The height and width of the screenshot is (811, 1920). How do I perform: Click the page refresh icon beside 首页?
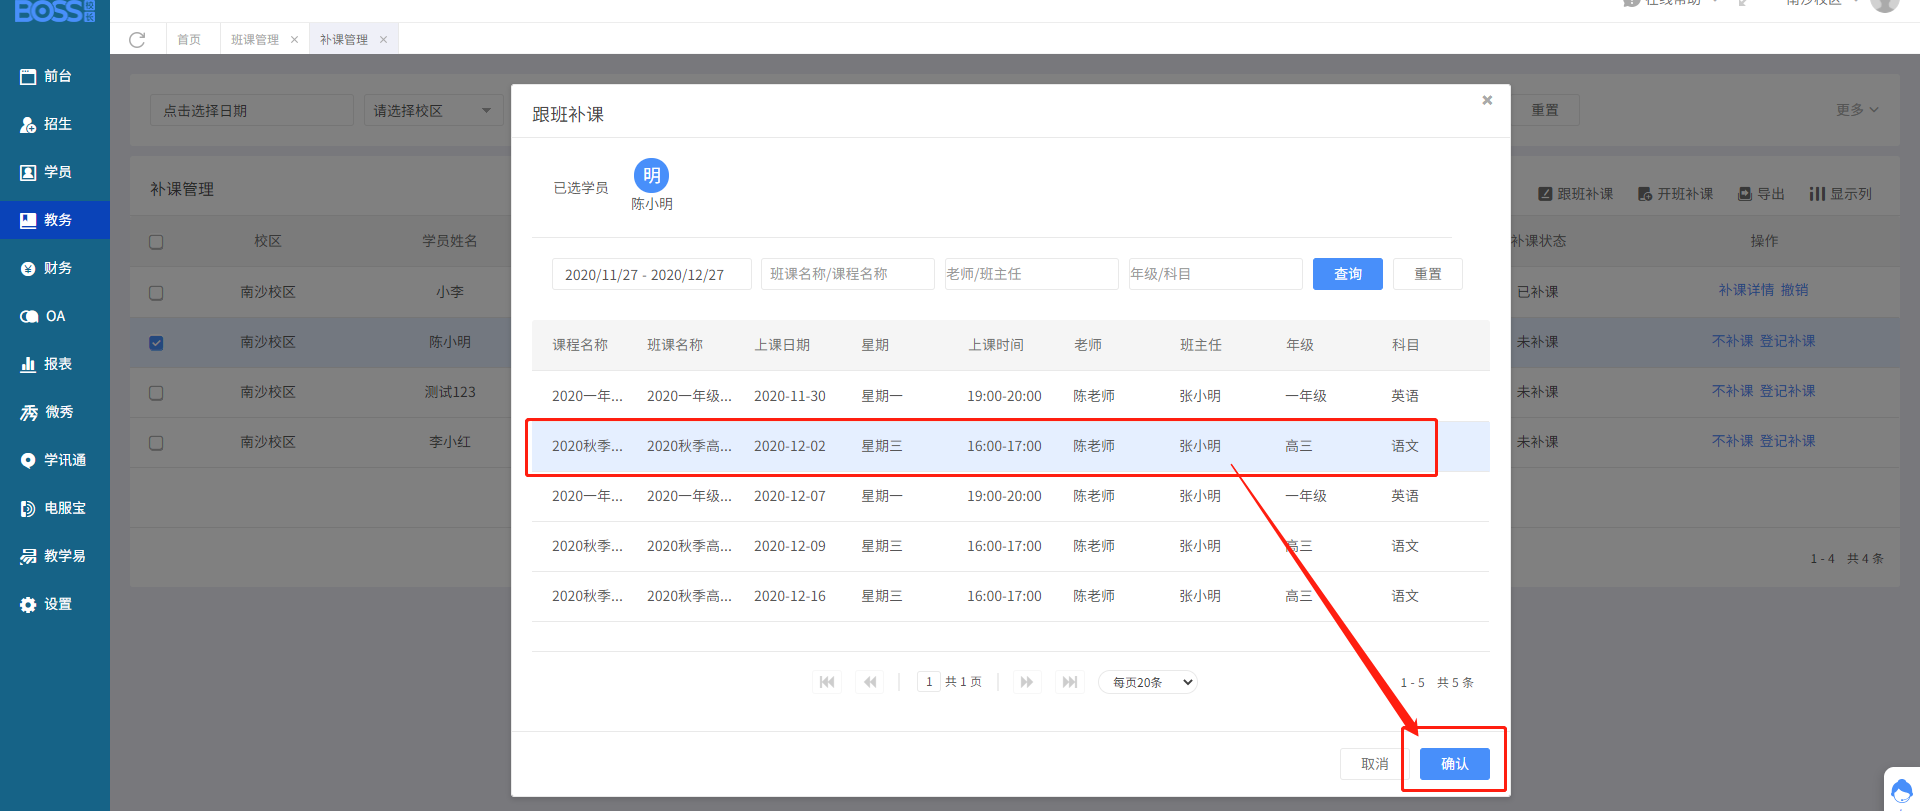137,40
